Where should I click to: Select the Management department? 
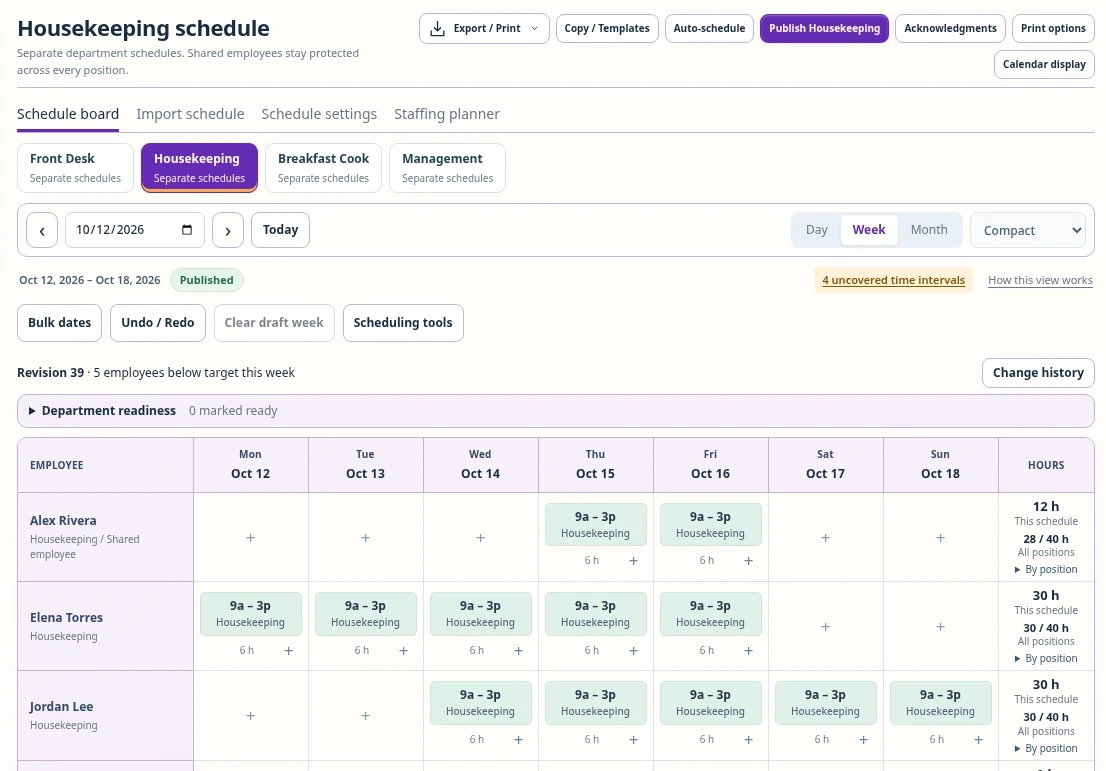pos(447,168)
